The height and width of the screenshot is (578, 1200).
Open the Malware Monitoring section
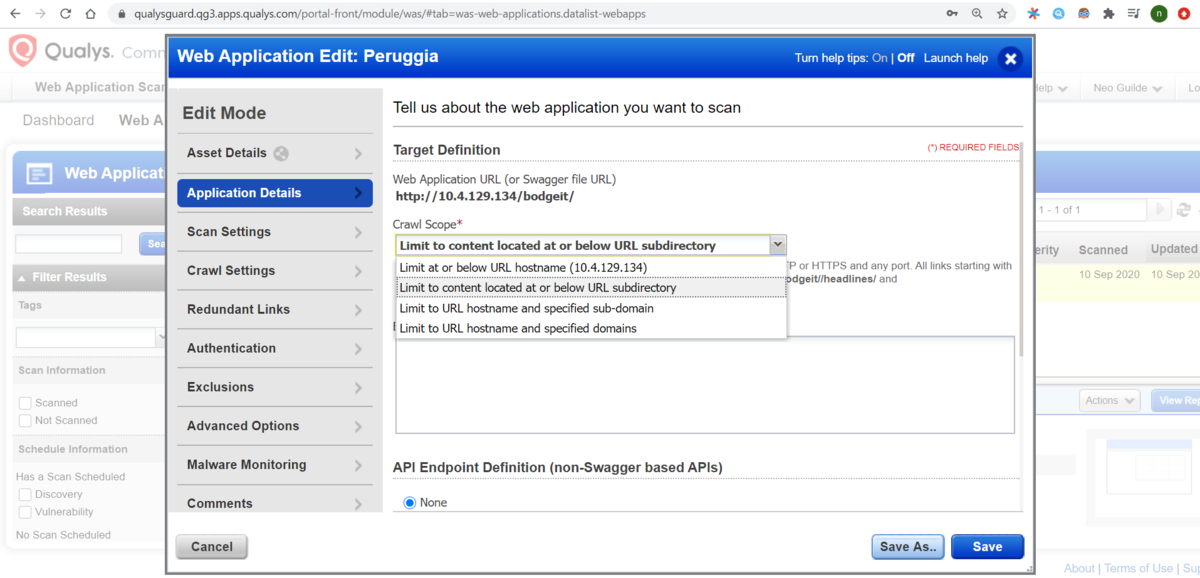click(x=275, y=465)
